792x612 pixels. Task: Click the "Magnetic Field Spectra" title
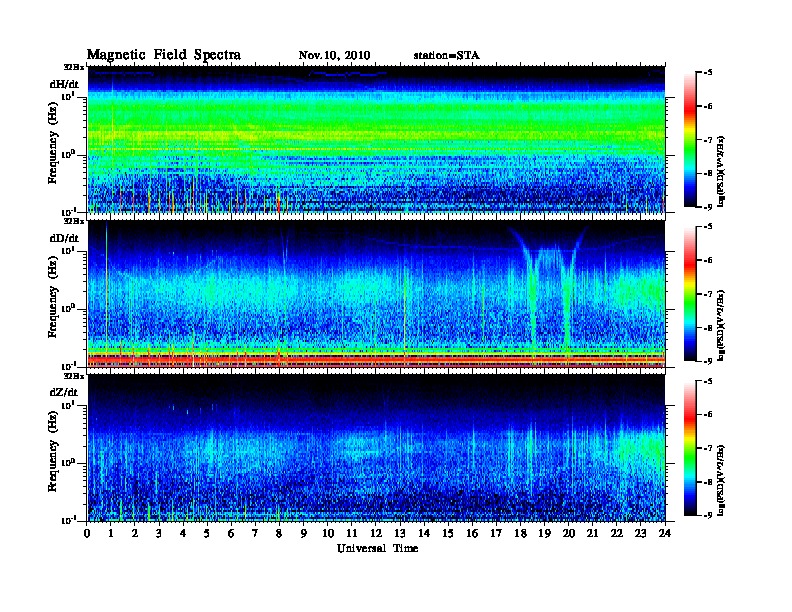click(164, 55)
